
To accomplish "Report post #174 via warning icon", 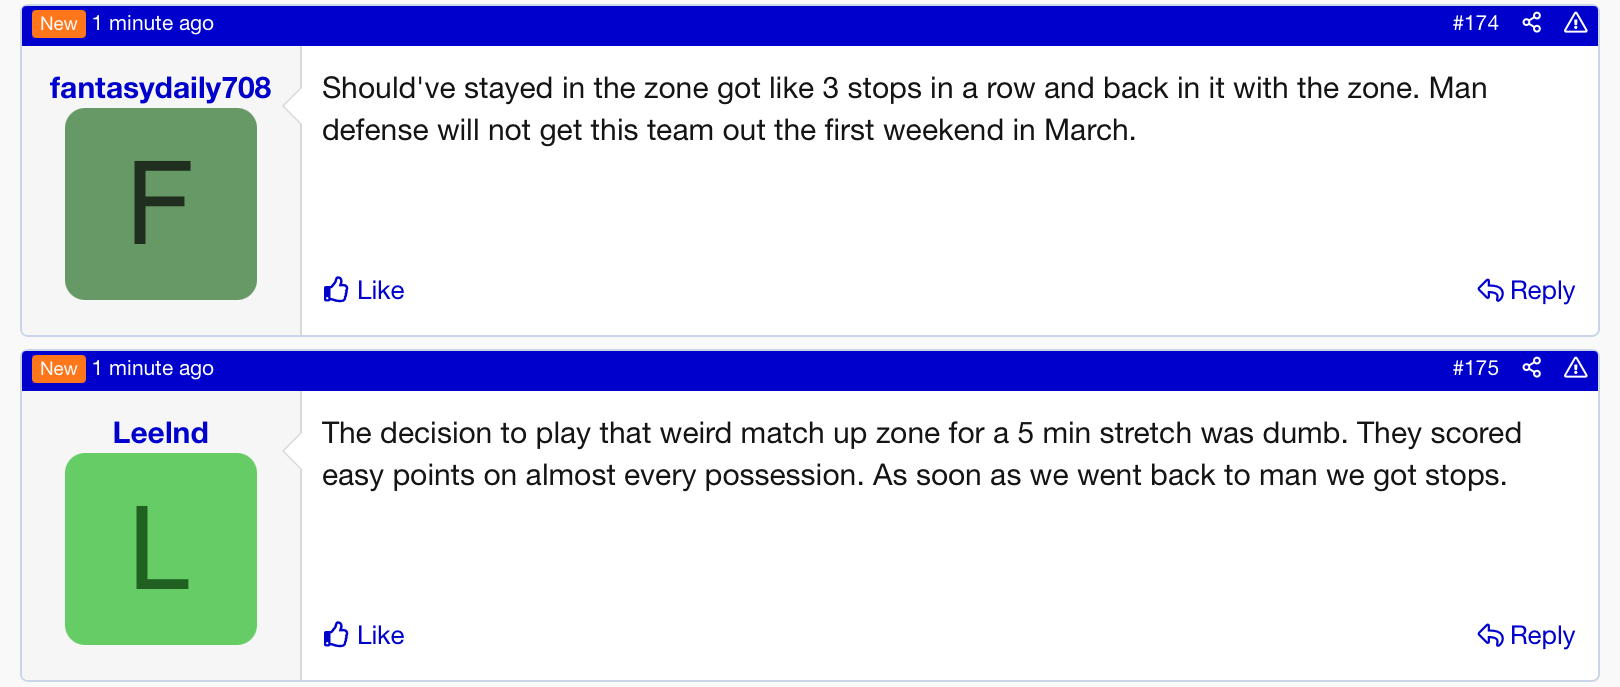I will [x=1575, y=23].
